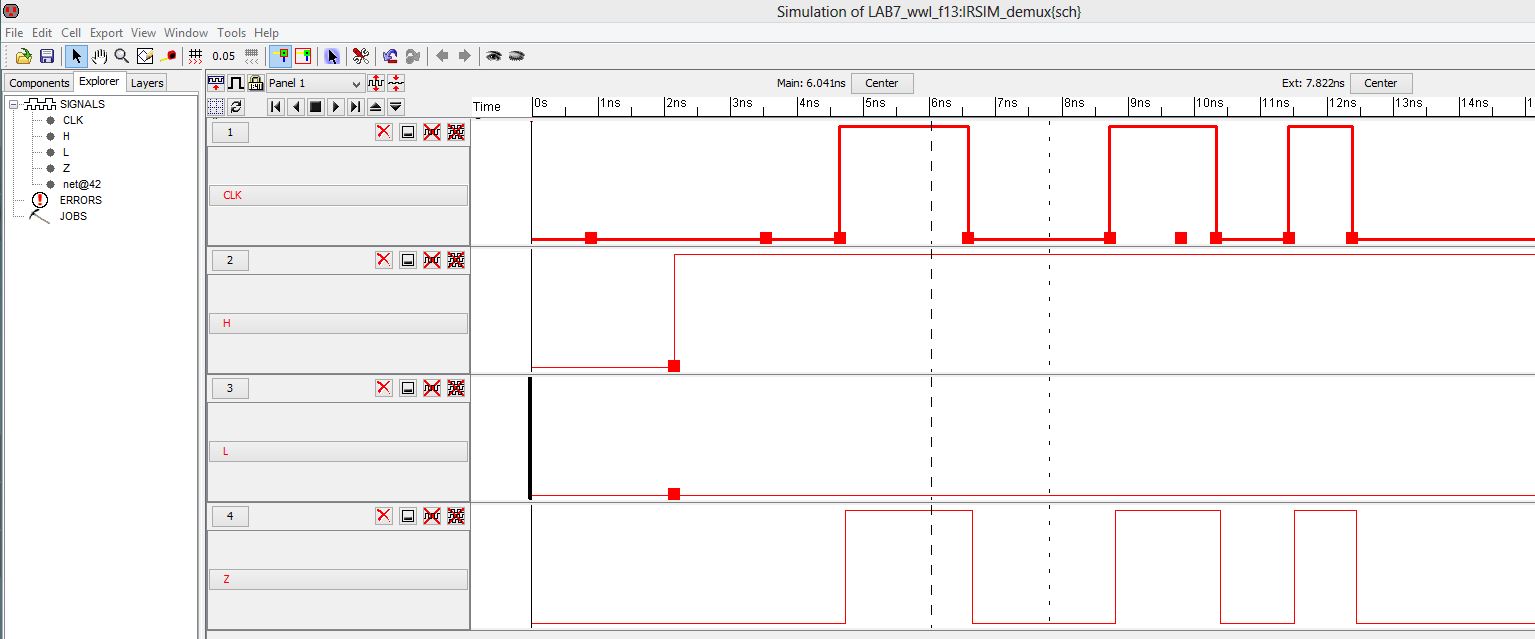Open the Panel 1 dropdown
The image size is (1535, 639).
[x=315, y=83]
